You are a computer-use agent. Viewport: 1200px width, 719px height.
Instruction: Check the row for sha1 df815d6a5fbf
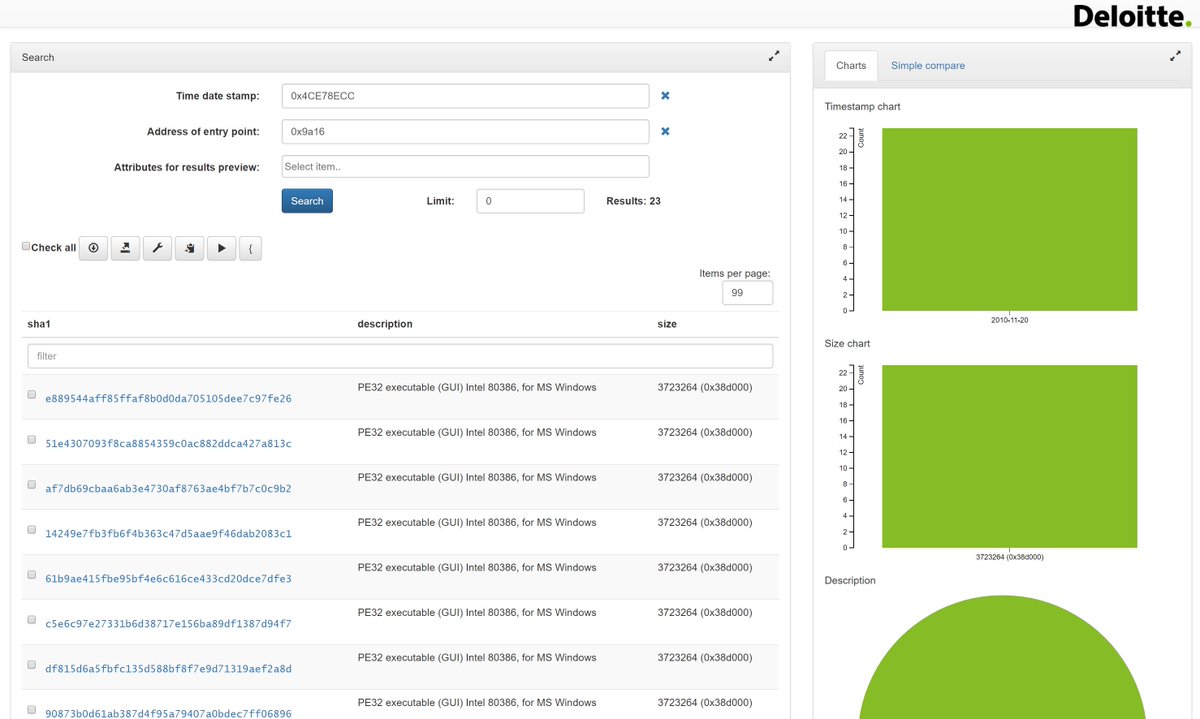31,664
